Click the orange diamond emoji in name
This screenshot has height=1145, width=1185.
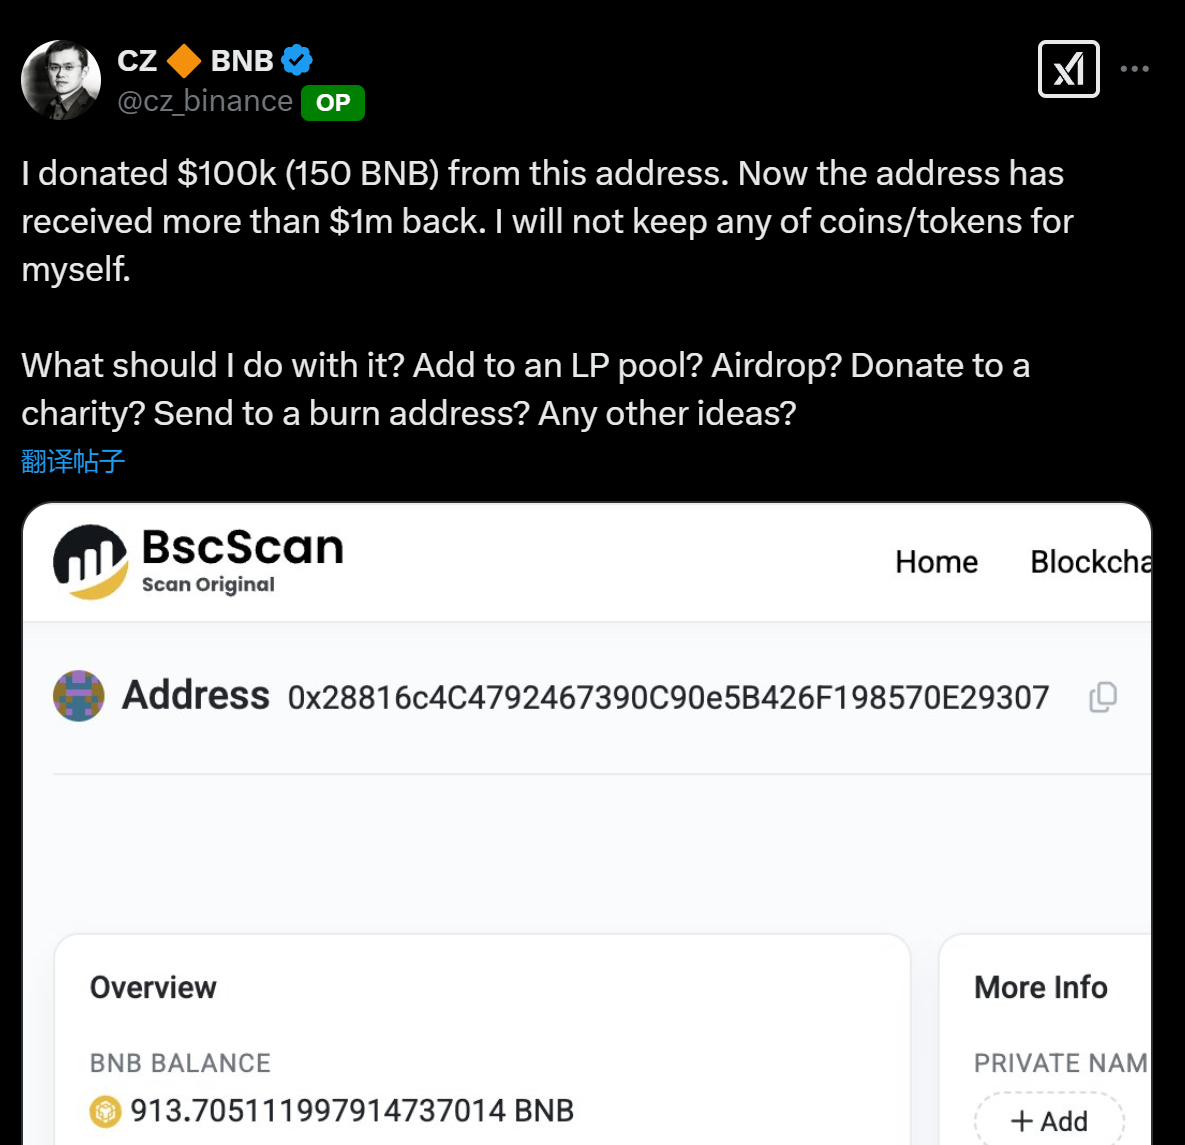pos(184,61)
